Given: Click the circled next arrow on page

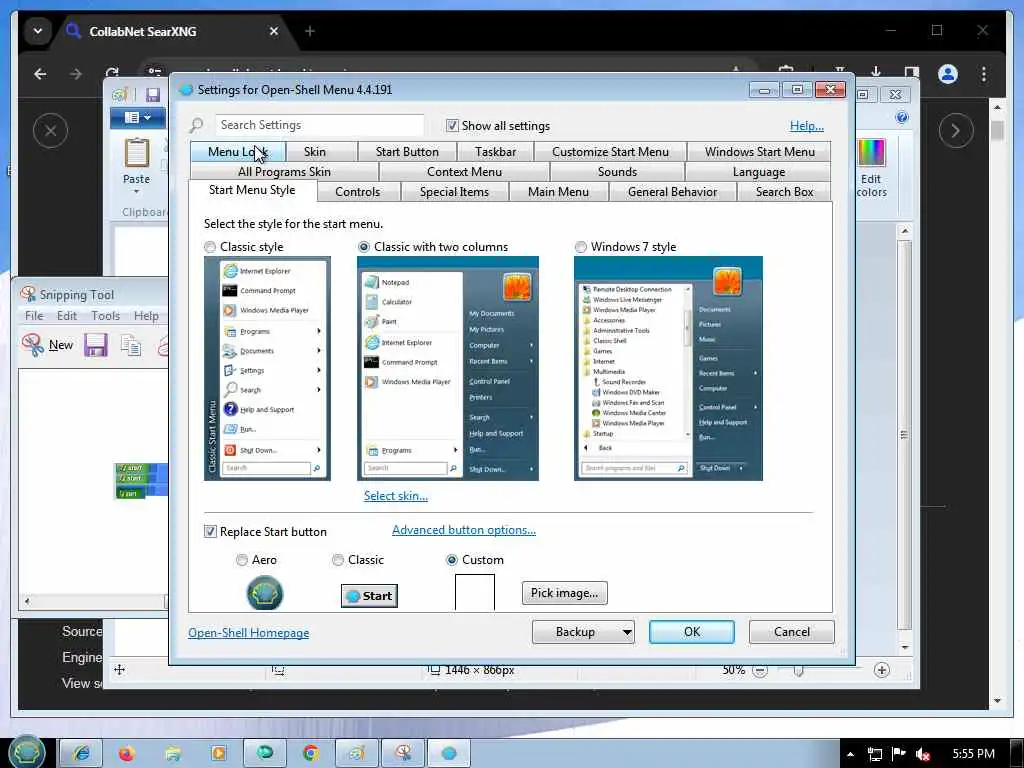Looking at the screenshot, I should 955,131.
